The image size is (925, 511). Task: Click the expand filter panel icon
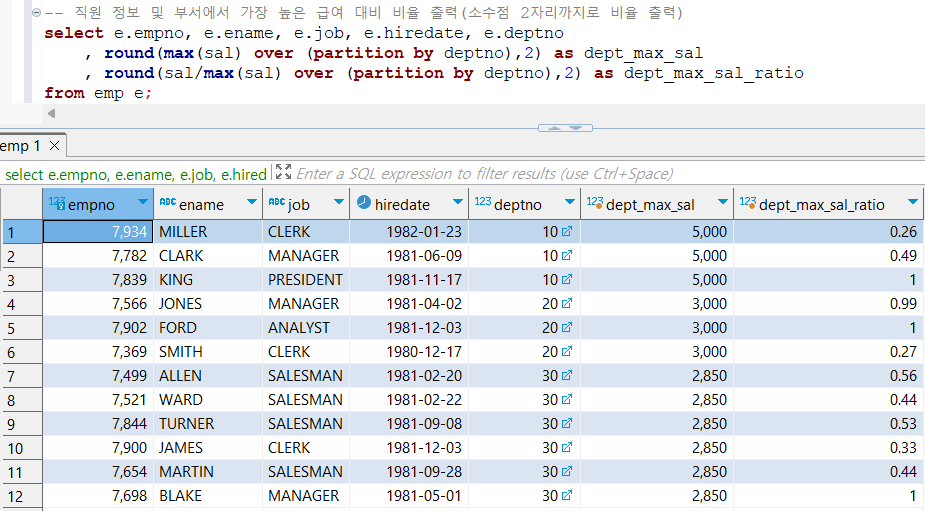coord(283,172)
